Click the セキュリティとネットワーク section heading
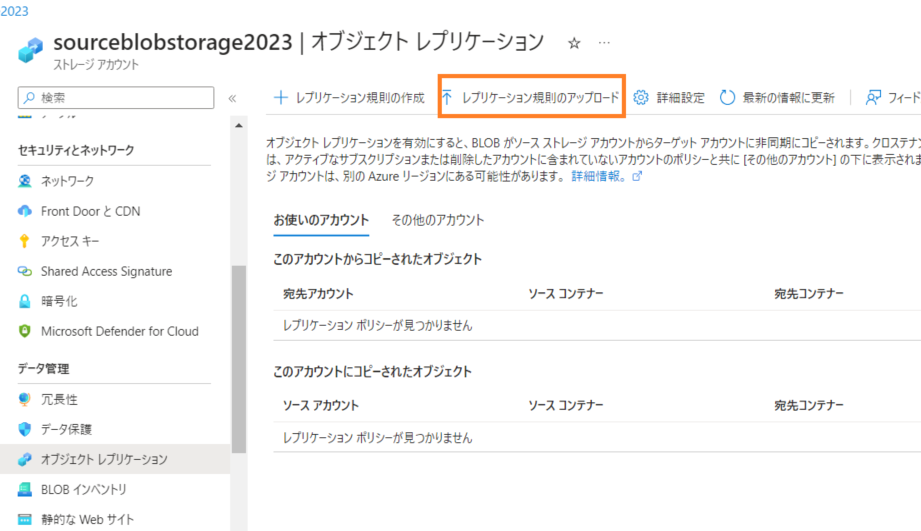 pos(76,150)
